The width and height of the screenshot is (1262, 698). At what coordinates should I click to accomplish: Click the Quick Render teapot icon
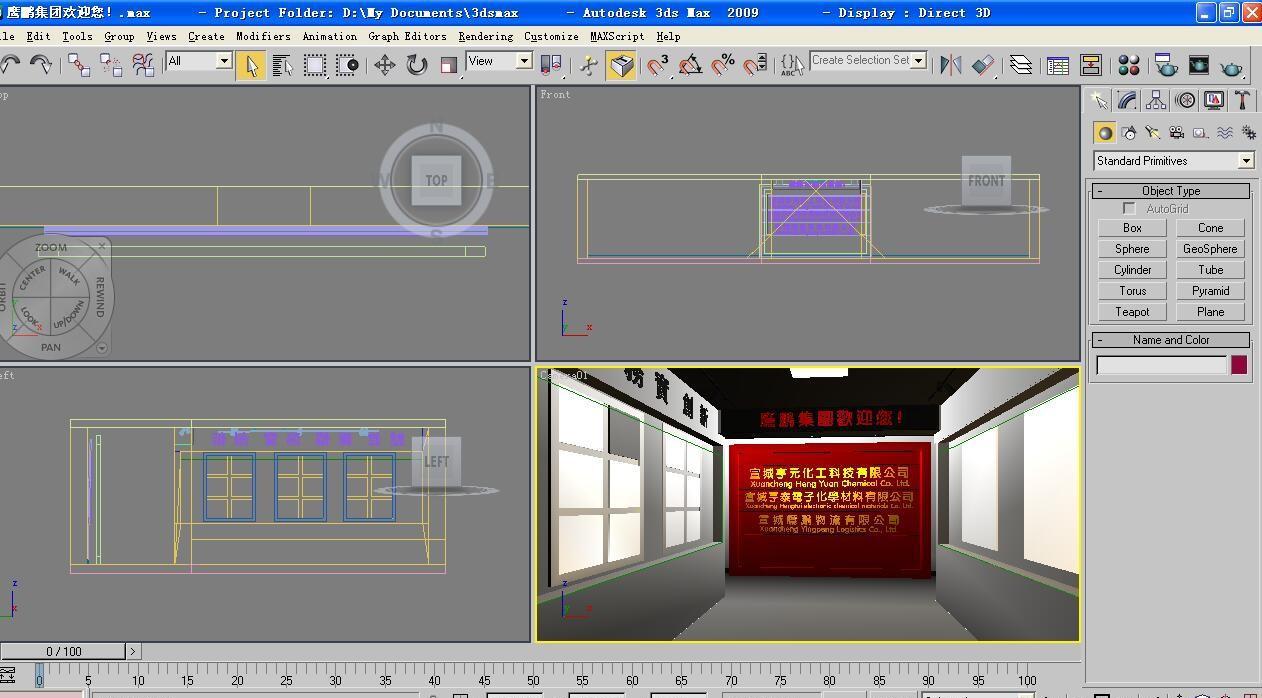[1232, 65]
